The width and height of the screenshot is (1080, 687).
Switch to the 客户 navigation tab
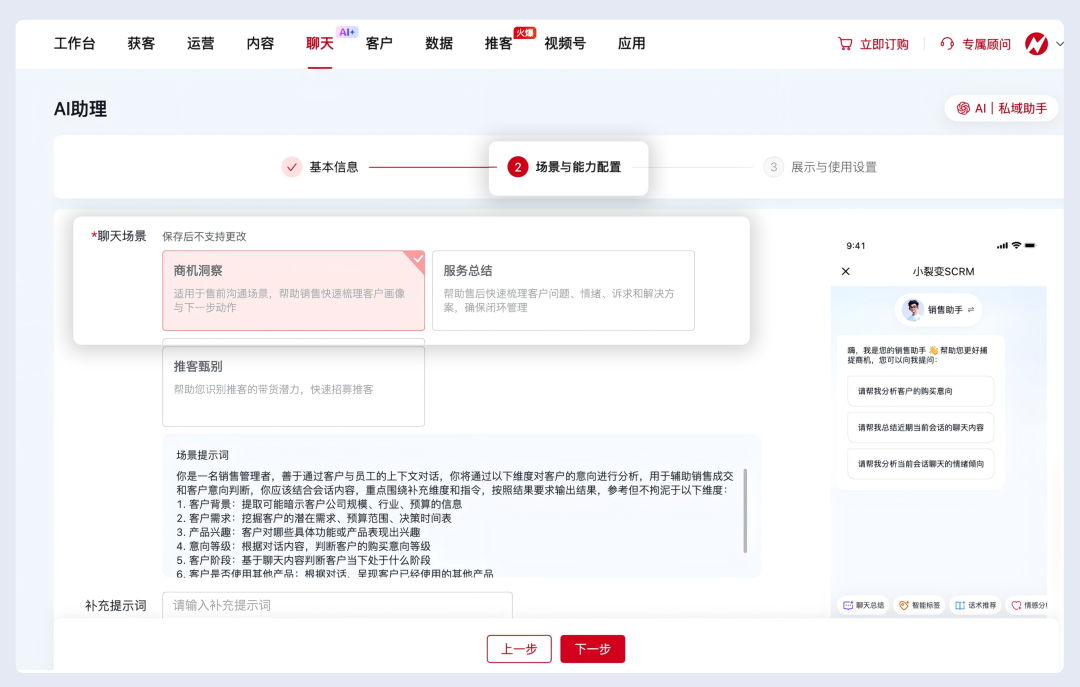coord(379,43)
